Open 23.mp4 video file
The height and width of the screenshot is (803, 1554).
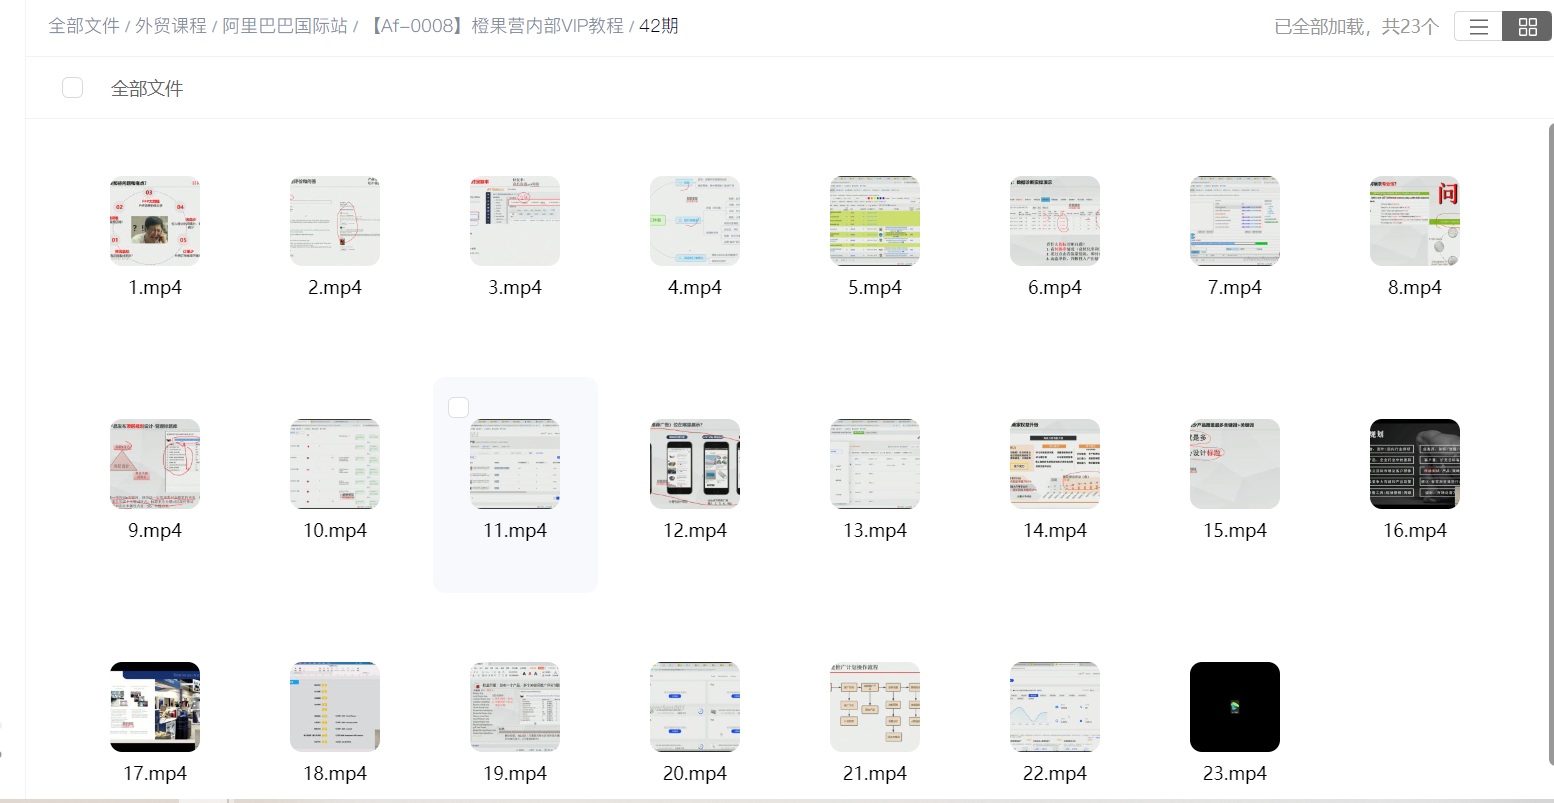[x=1235, y=707]
